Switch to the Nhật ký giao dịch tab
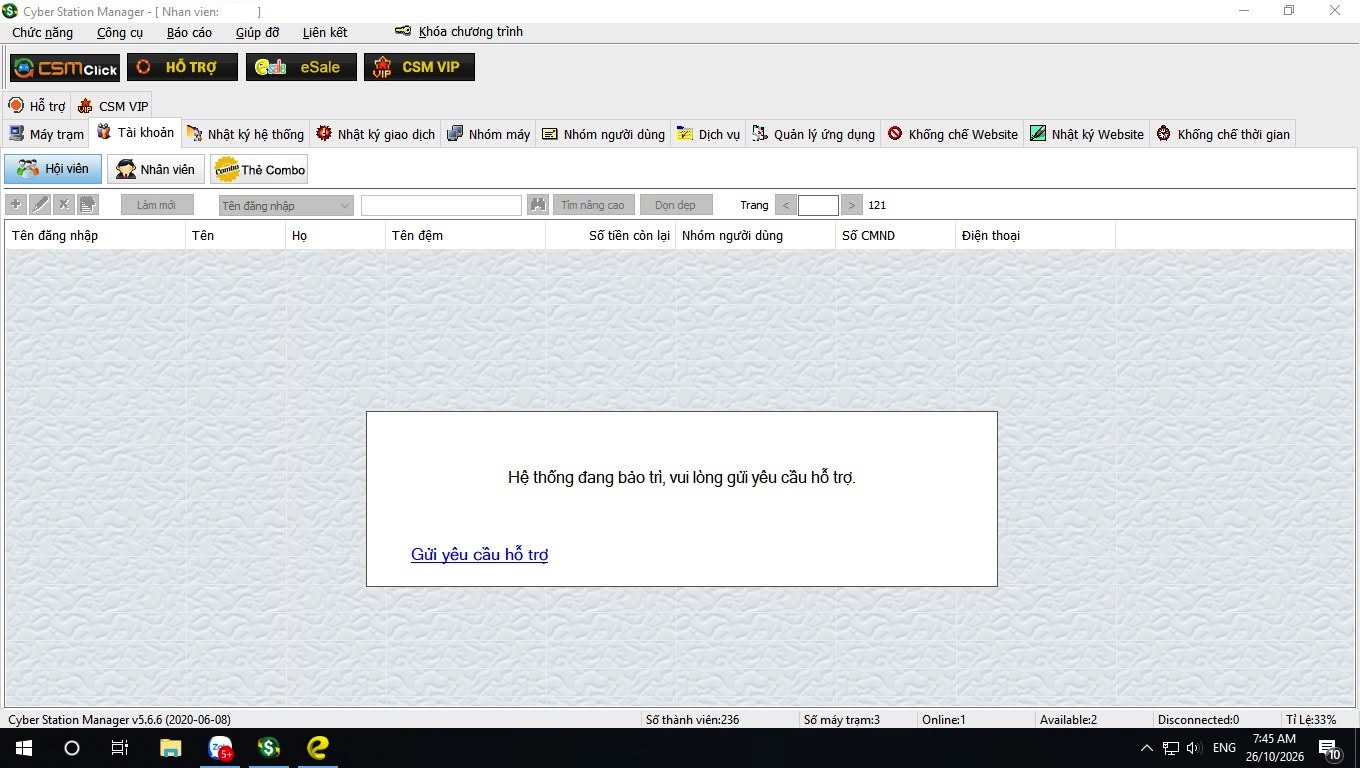The width and height of the screenshot is (1360, 768). coord(376,134)
